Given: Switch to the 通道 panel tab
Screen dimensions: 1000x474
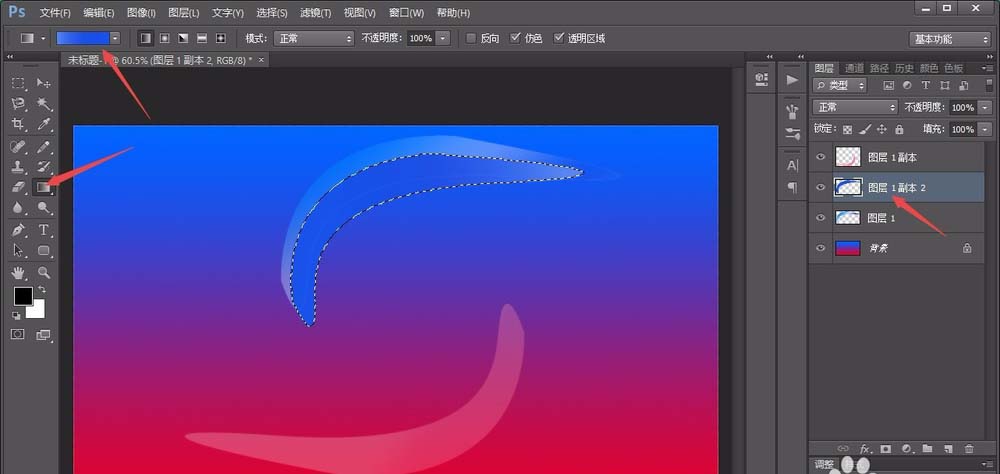Looking at the screenshot, I should coord(852,68).
